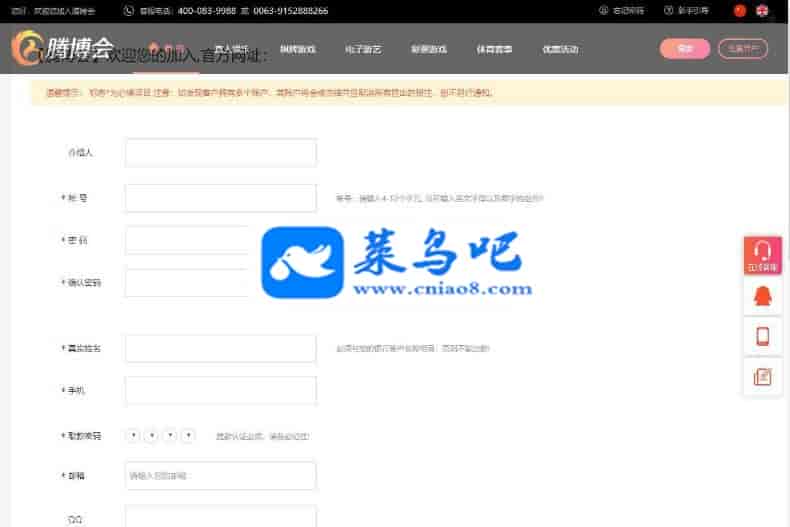Click the hint text beside the real name field

pyautogui.click(x=413, y=348)
